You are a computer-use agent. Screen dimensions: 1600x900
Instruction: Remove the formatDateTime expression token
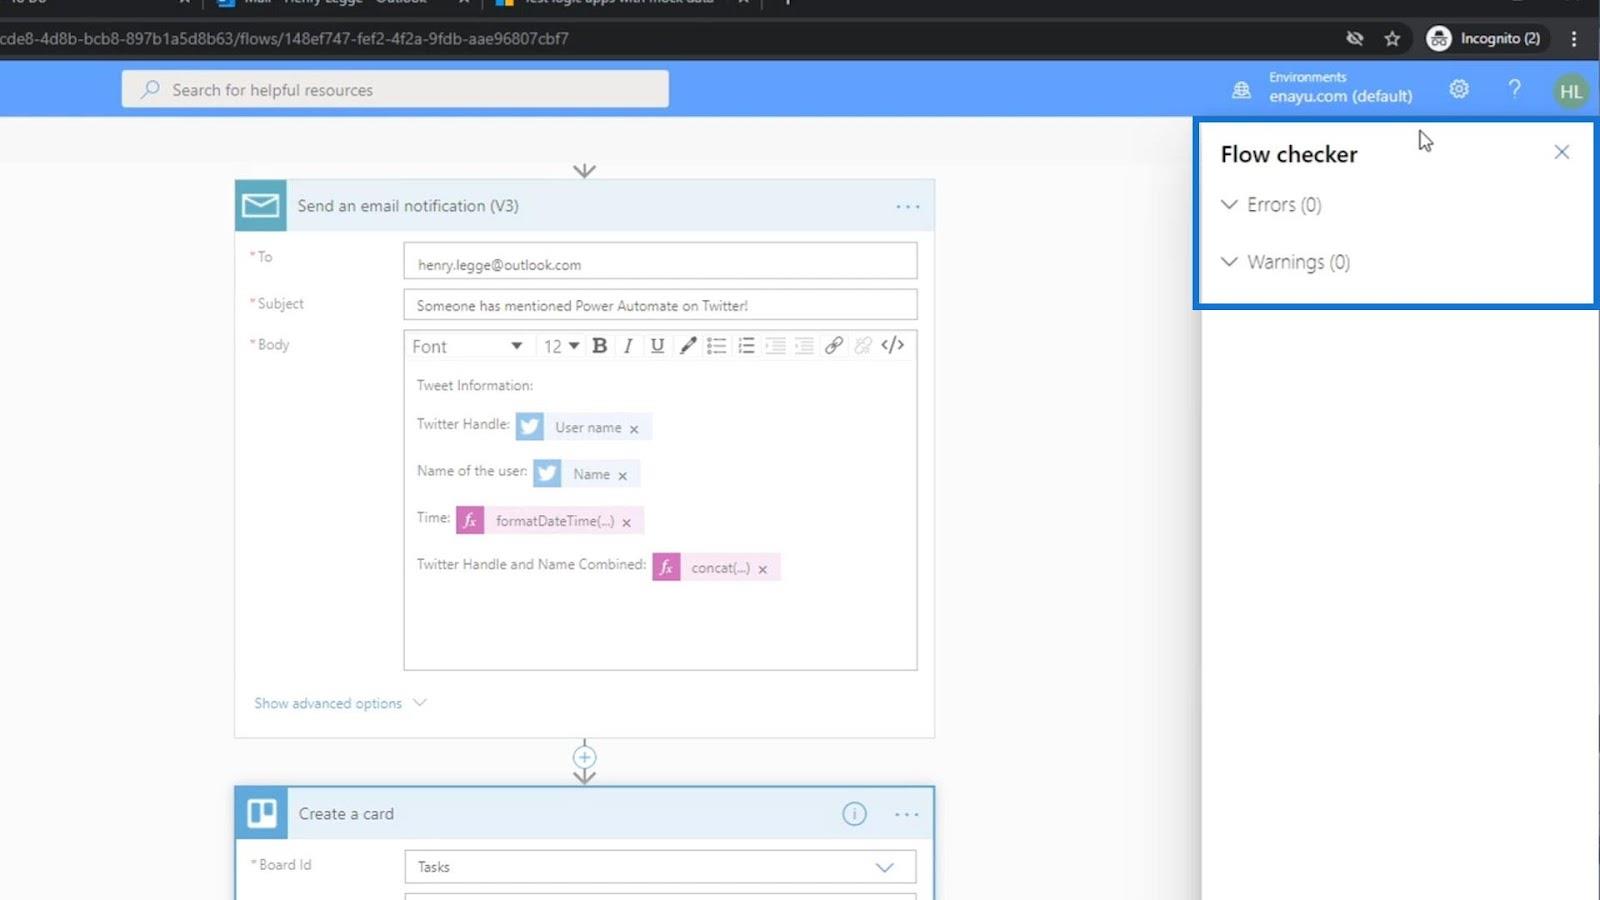[626, 522]
